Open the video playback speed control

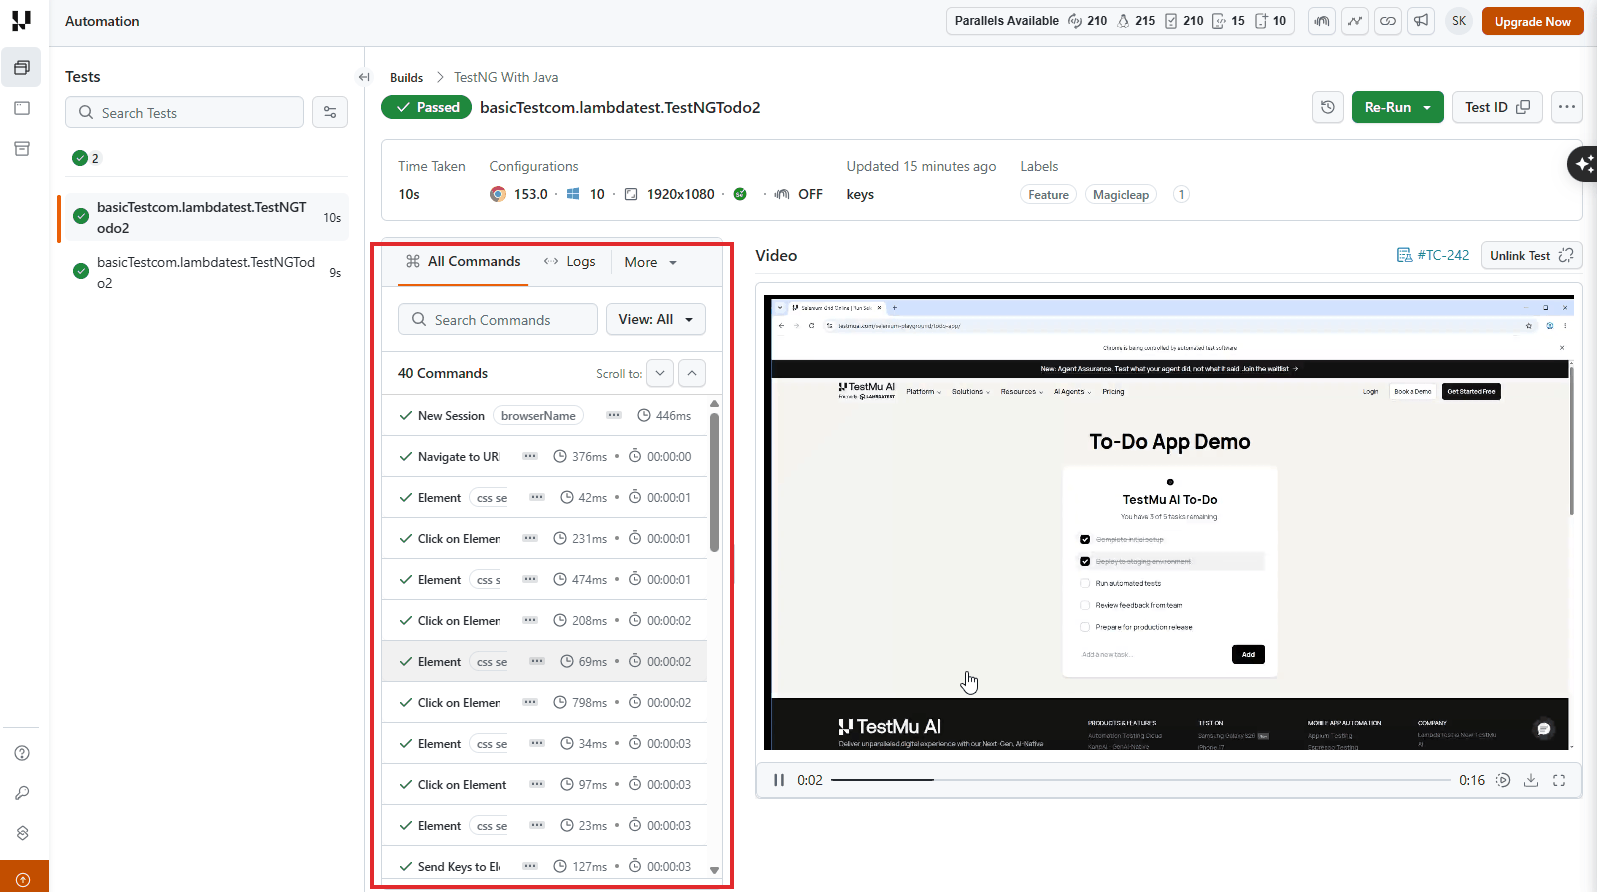[x=1503, y=780]
